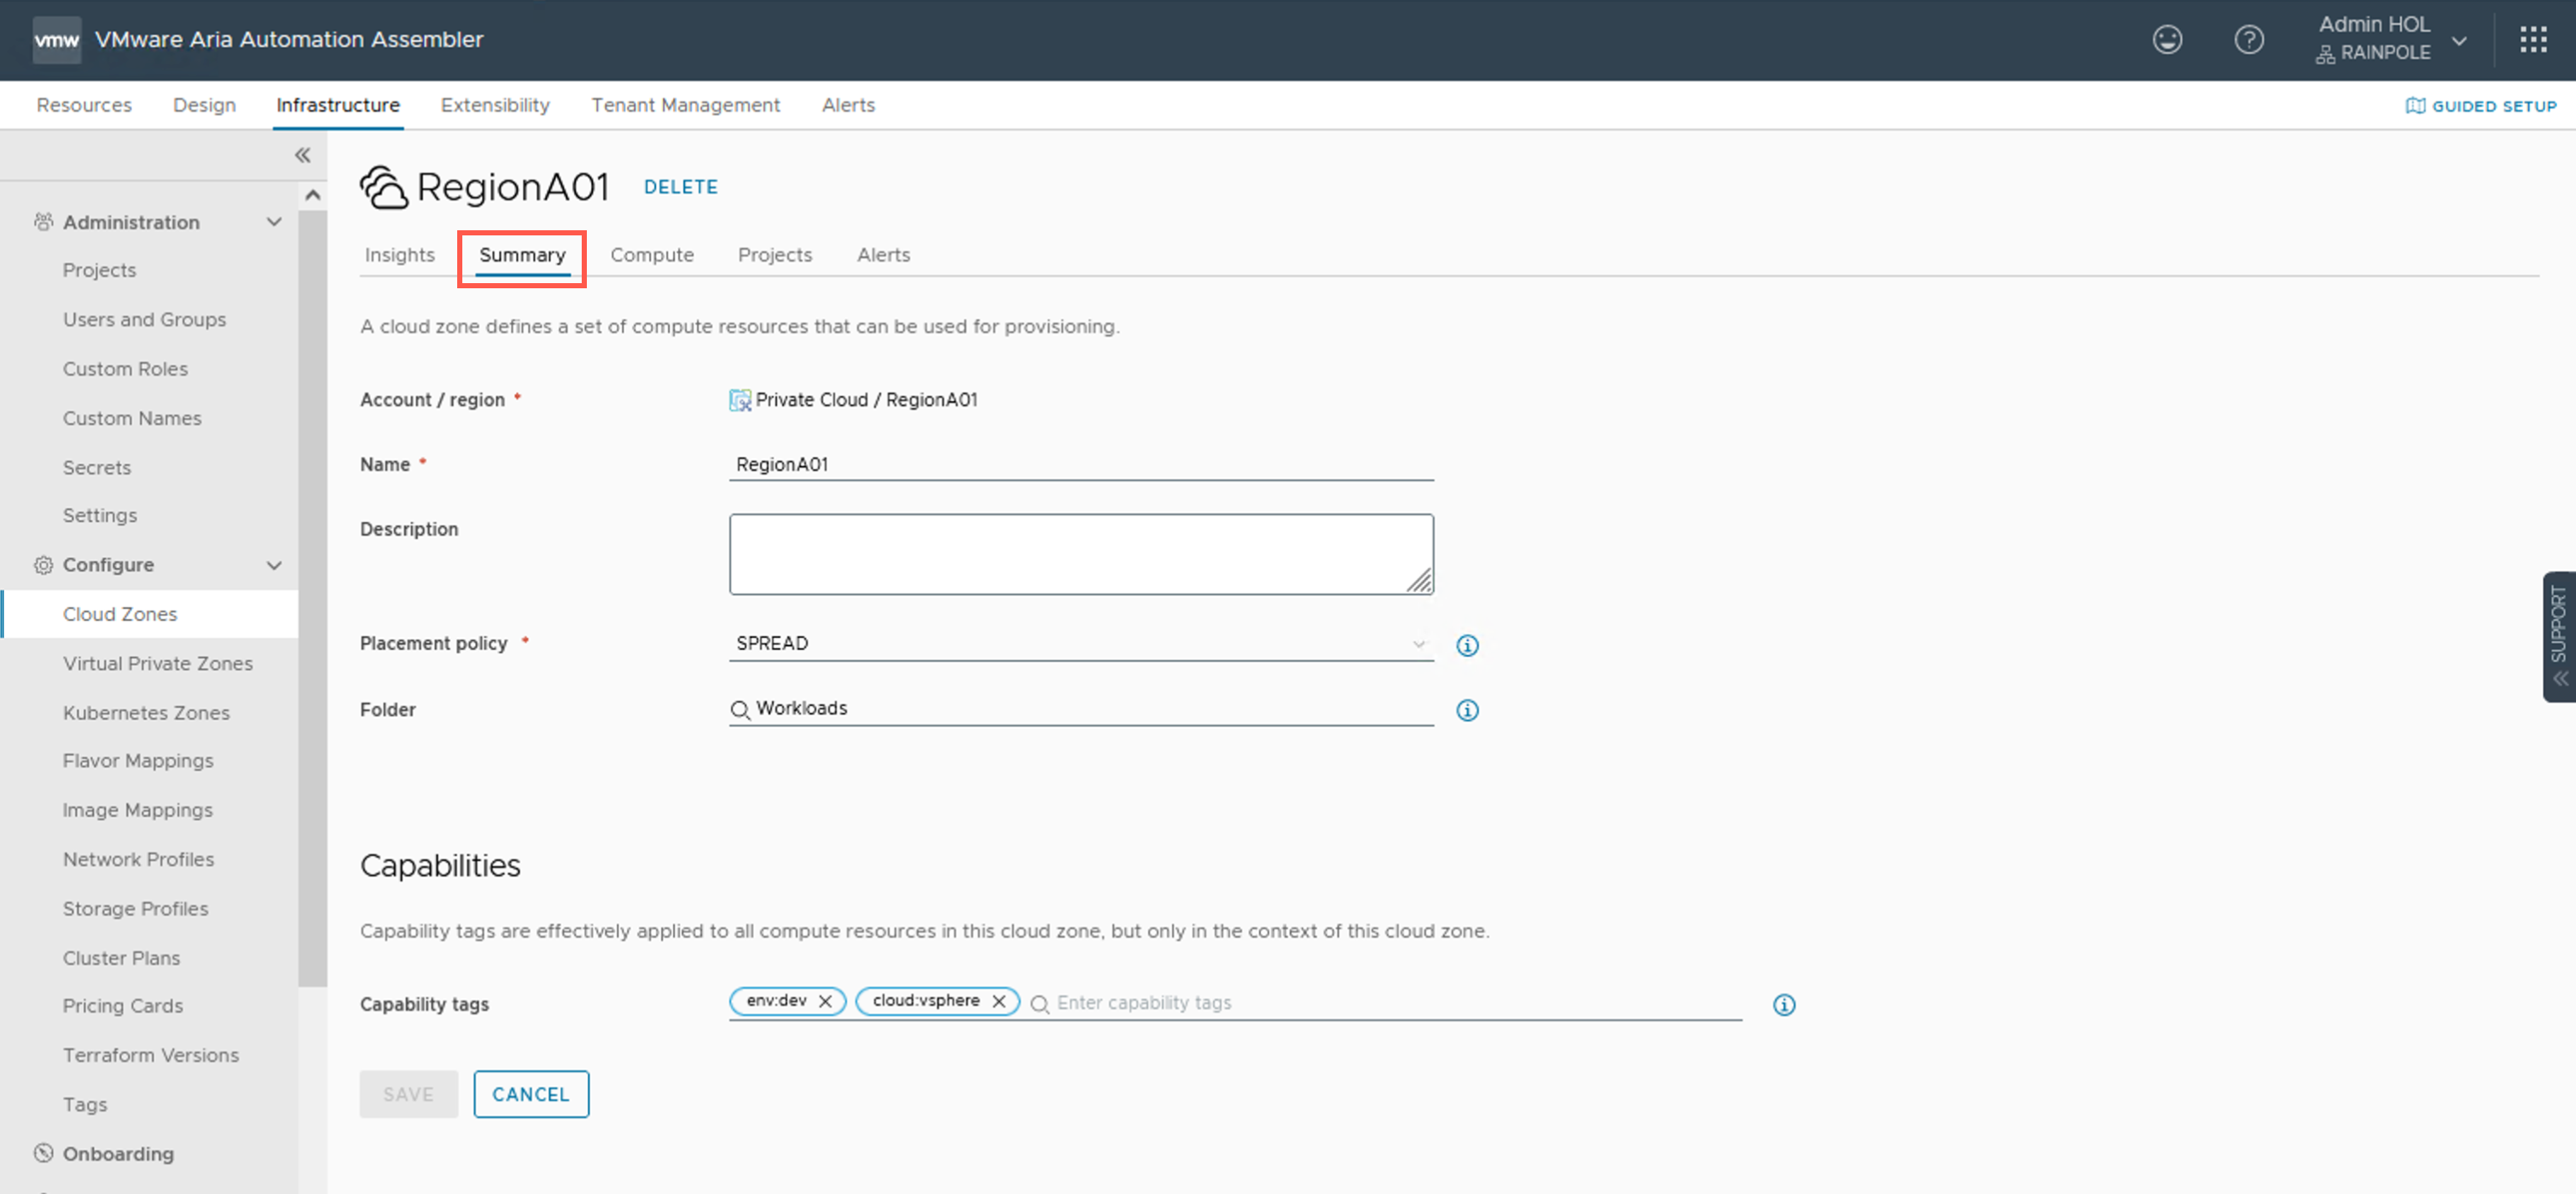Viewport: 2576px width, 1194px height.
Task: Click the feedback smiley face icon
Action: (2166, 40)
